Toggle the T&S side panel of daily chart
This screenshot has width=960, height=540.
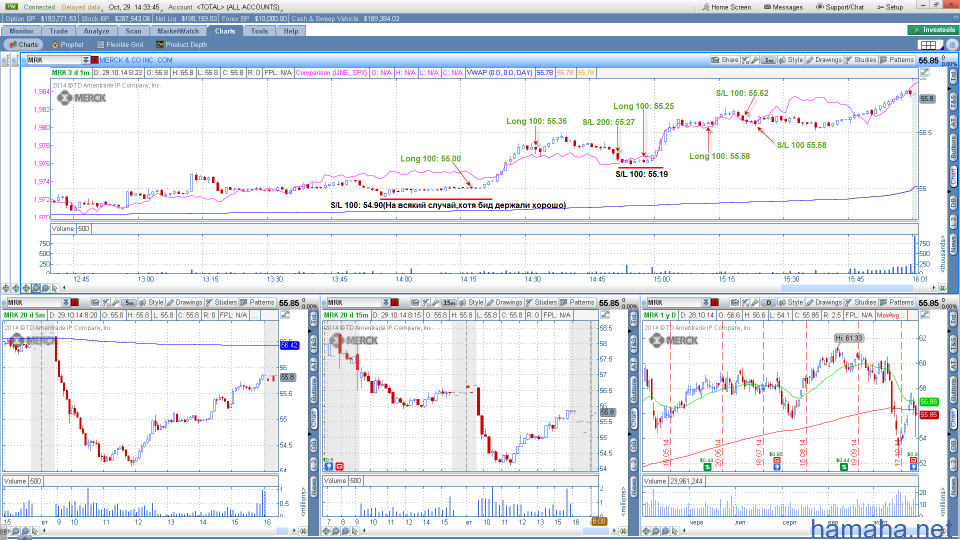953,346
